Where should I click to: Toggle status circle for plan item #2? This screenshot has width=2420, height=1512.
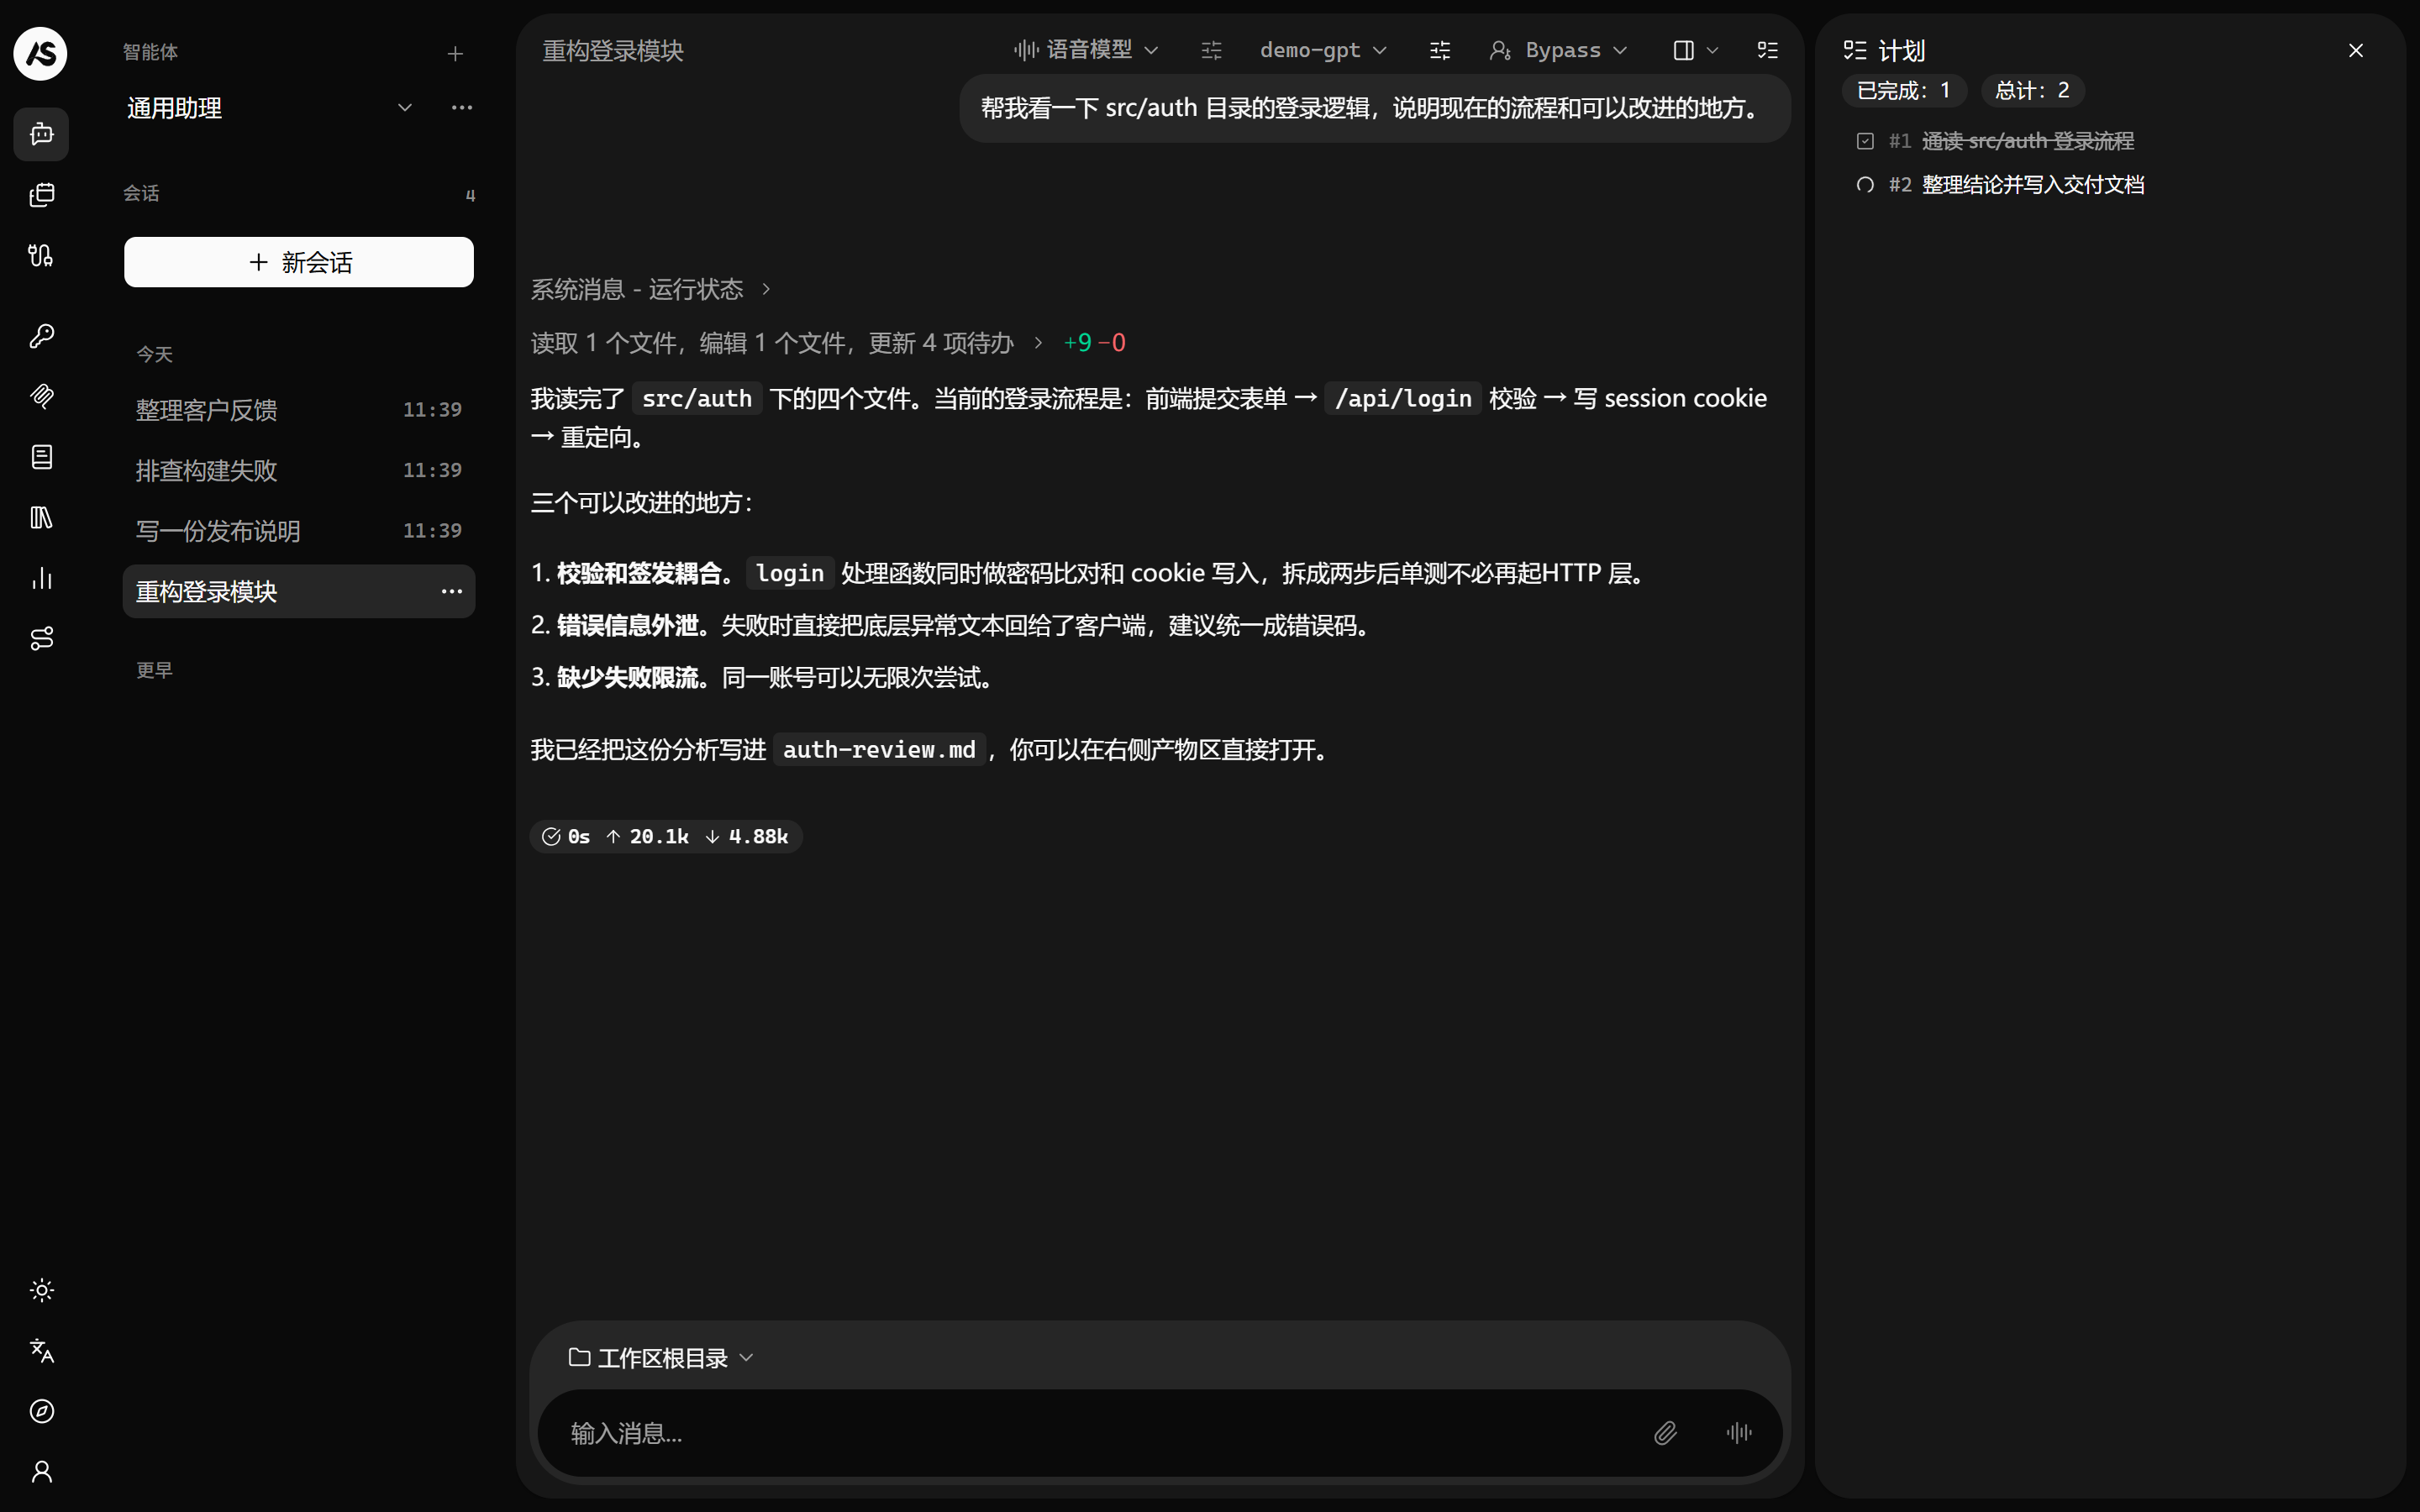coord(1865,185)
